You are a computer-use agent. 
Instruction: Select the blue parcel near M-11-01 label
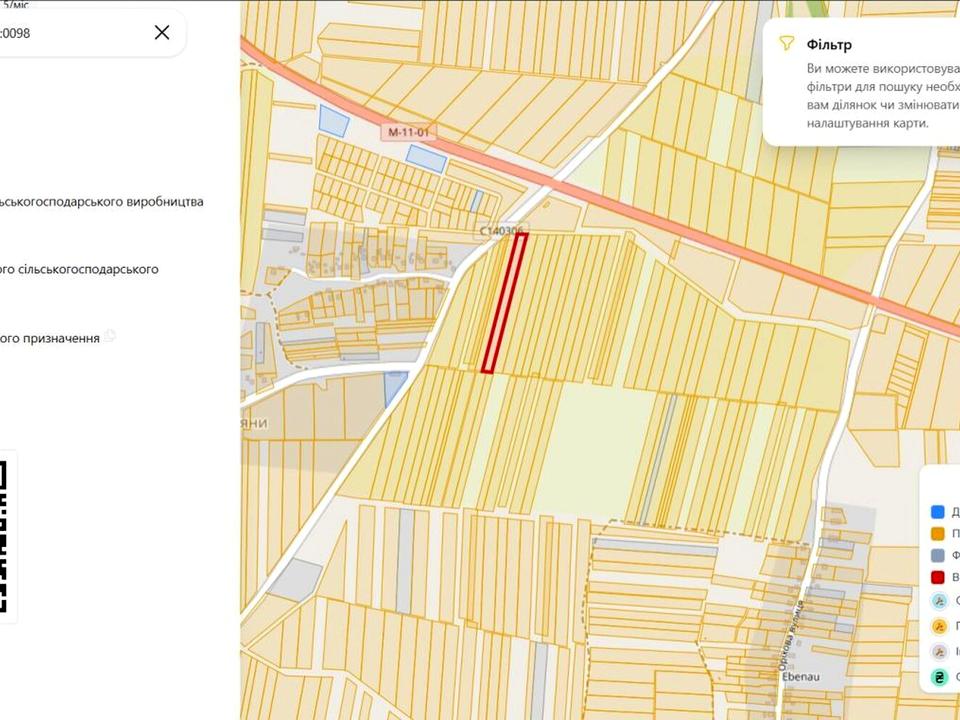click(427, 158)
